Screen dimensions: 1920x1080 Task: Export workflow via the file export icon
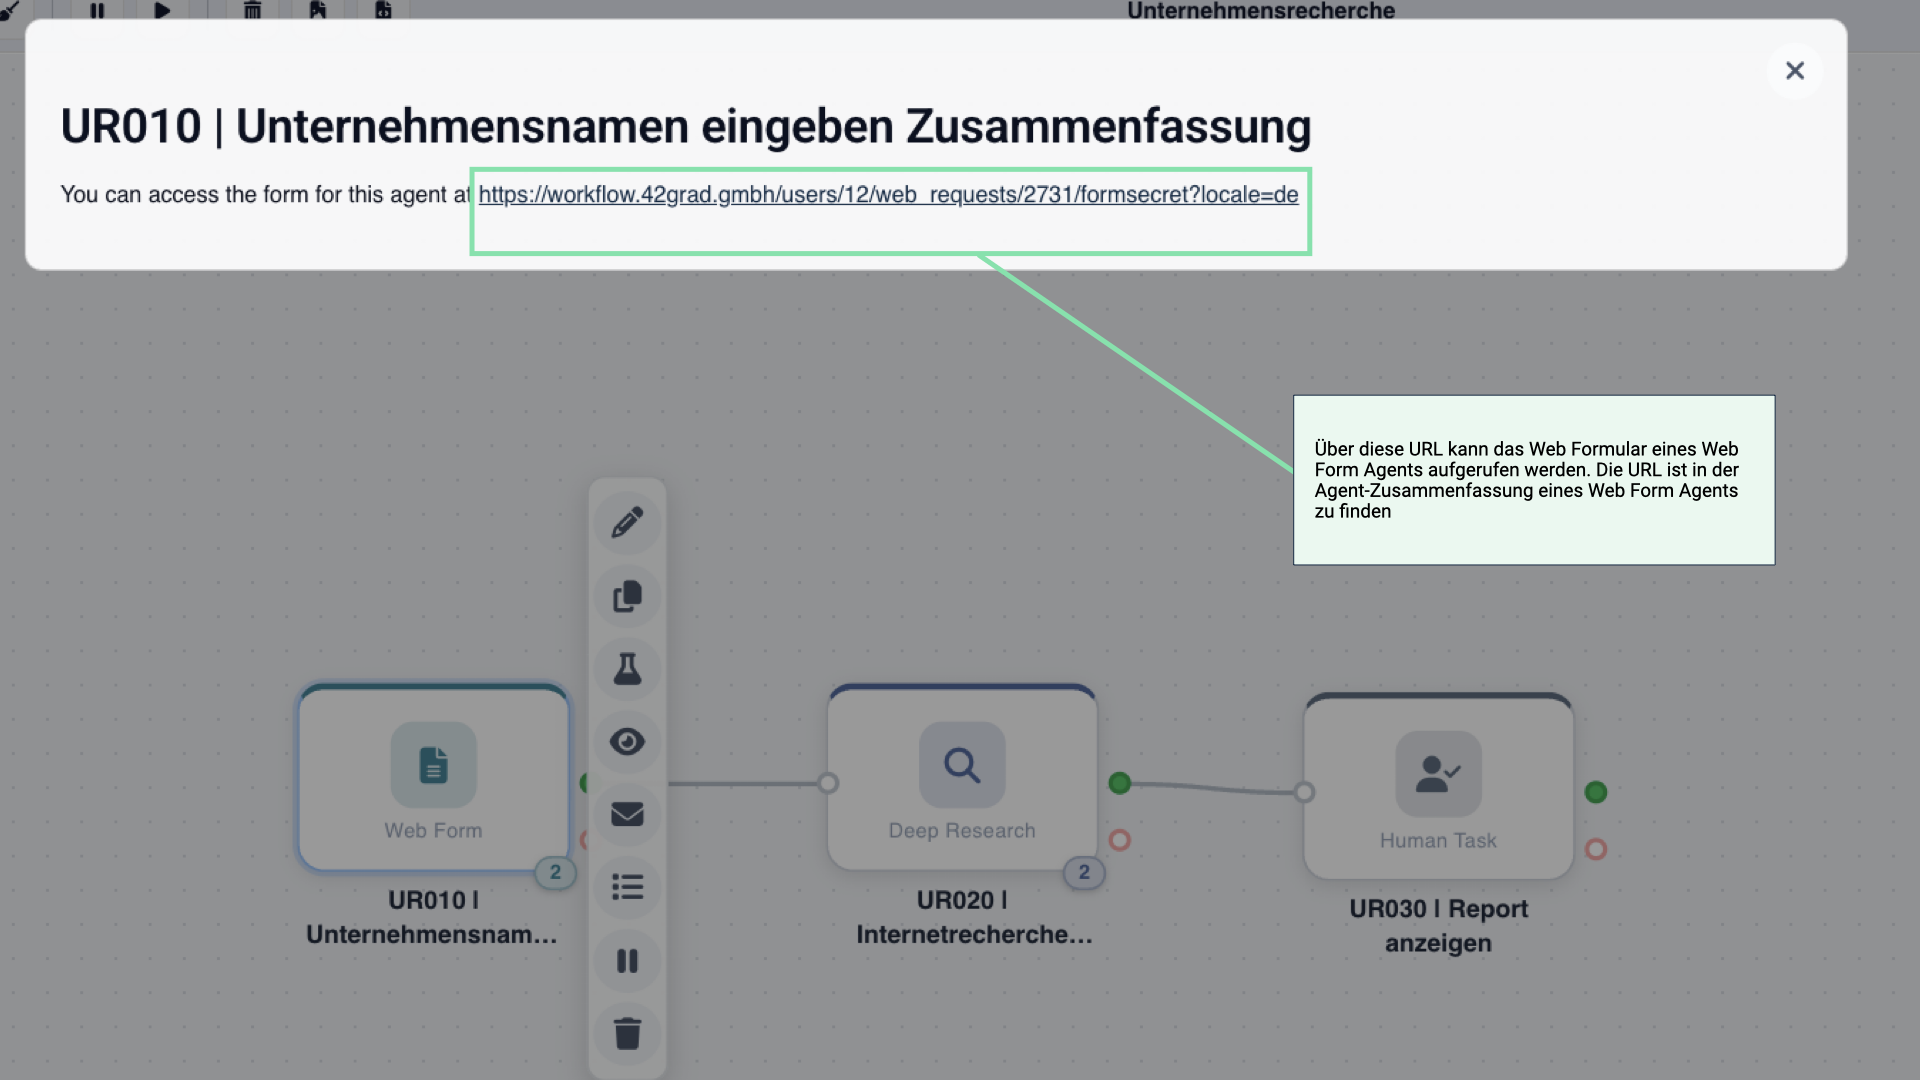coord(383,11)
